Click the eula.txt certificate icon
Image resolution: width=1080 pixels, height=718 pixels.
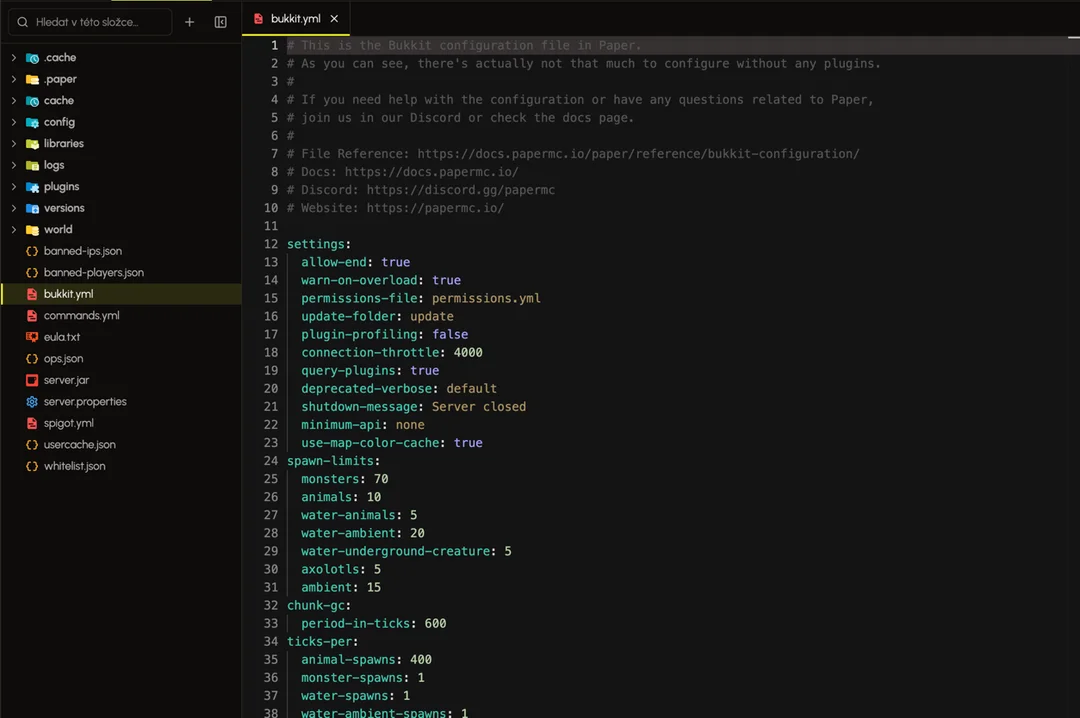point(32,337)
